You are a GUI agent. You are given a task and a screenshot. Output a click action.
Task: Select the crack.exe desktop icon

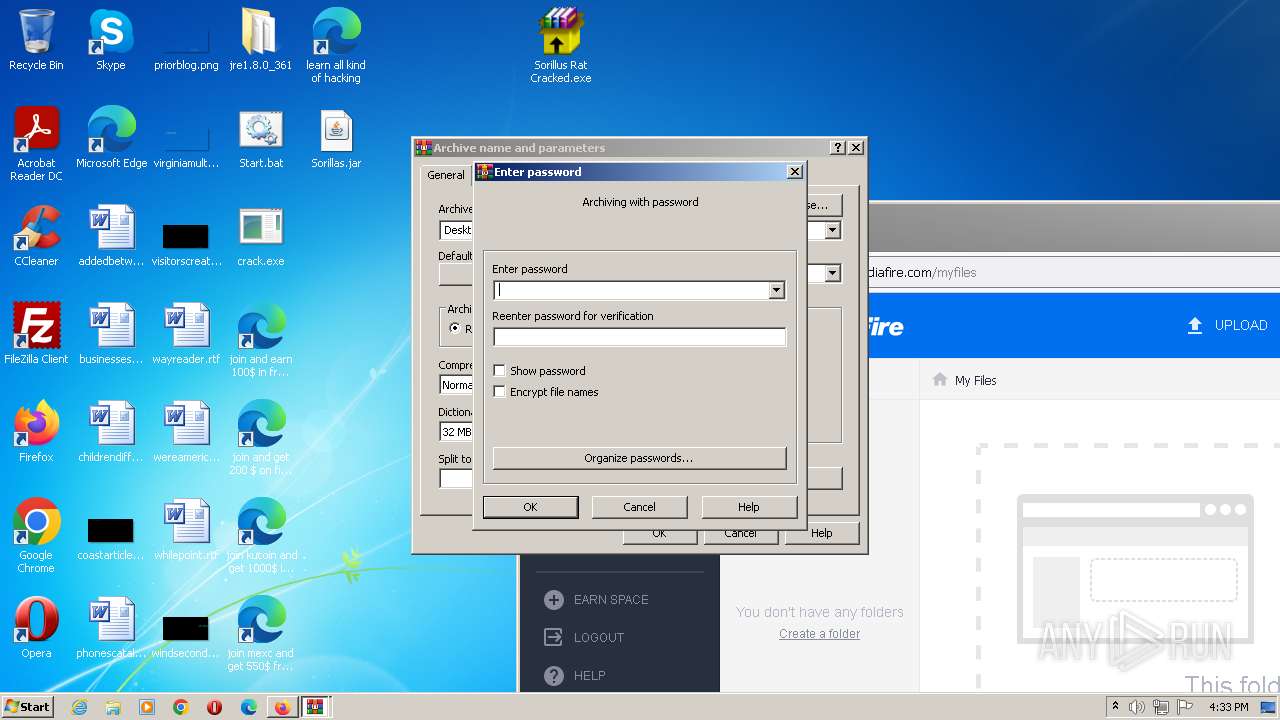[x=261, y=236]
